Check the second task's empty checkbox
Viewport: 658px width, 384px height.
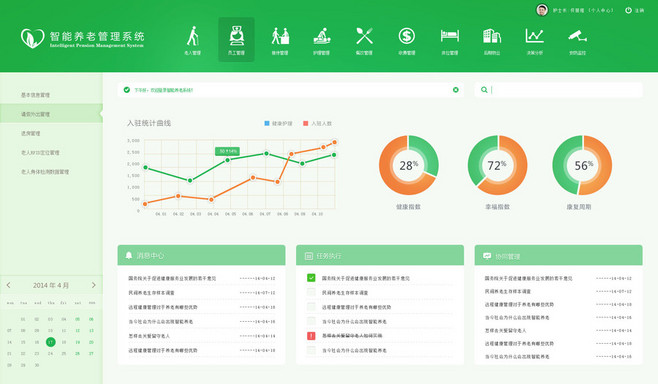pos(311,292)
